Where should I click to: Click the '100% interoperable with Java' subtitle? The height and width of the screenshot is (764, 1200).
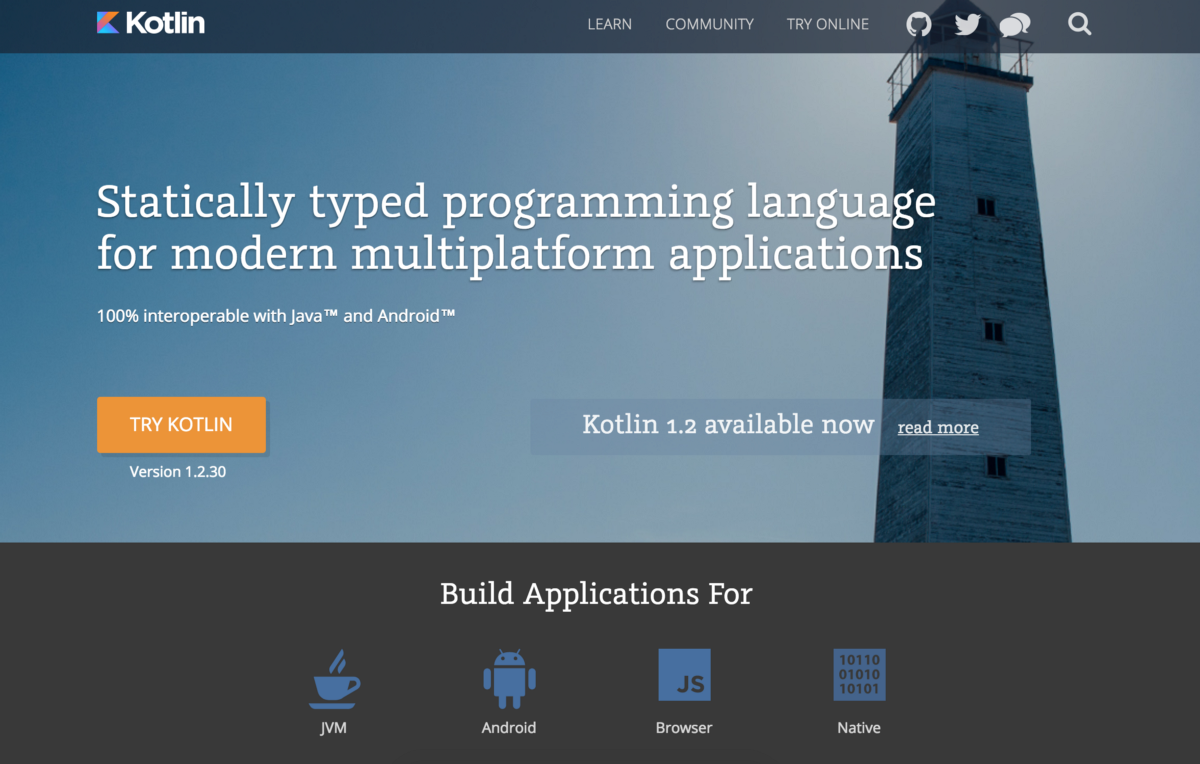pyautogui.click(x=276, y=316)
